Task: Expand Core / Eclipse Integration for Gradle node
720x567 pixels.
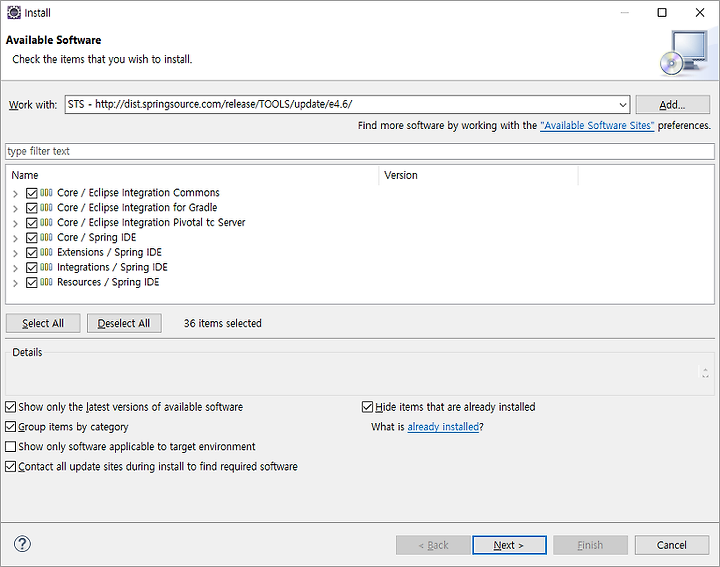Action: coord(15,208)
